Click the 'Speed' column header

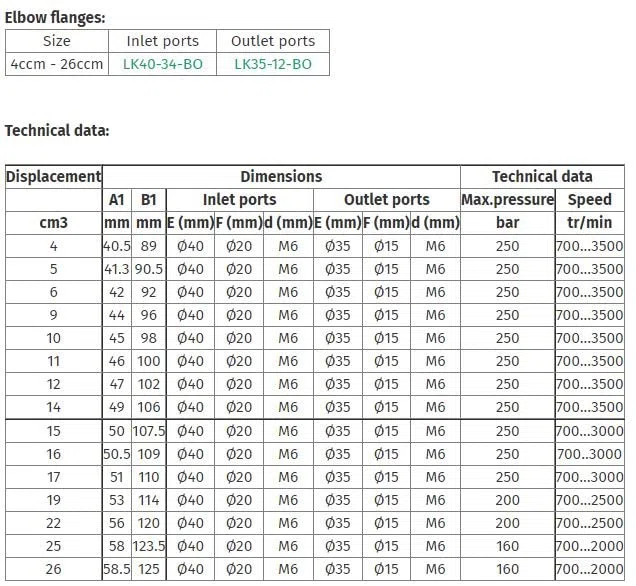(x=589, y=200)
